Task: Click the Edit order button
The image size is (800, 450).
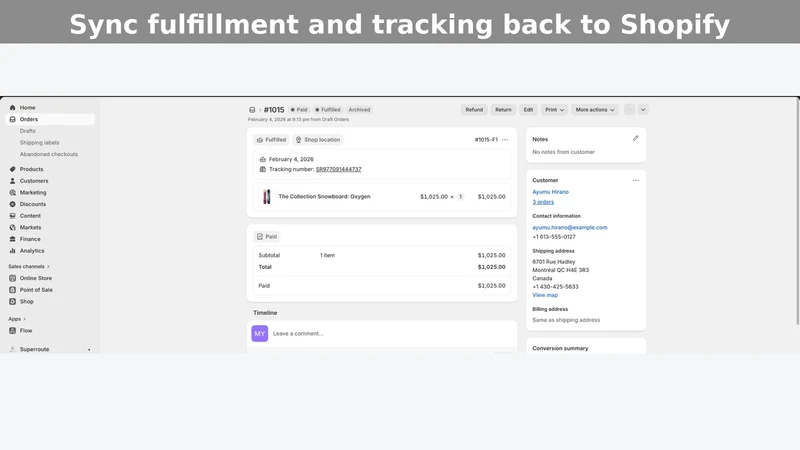Action: click(x=528, y=110)
